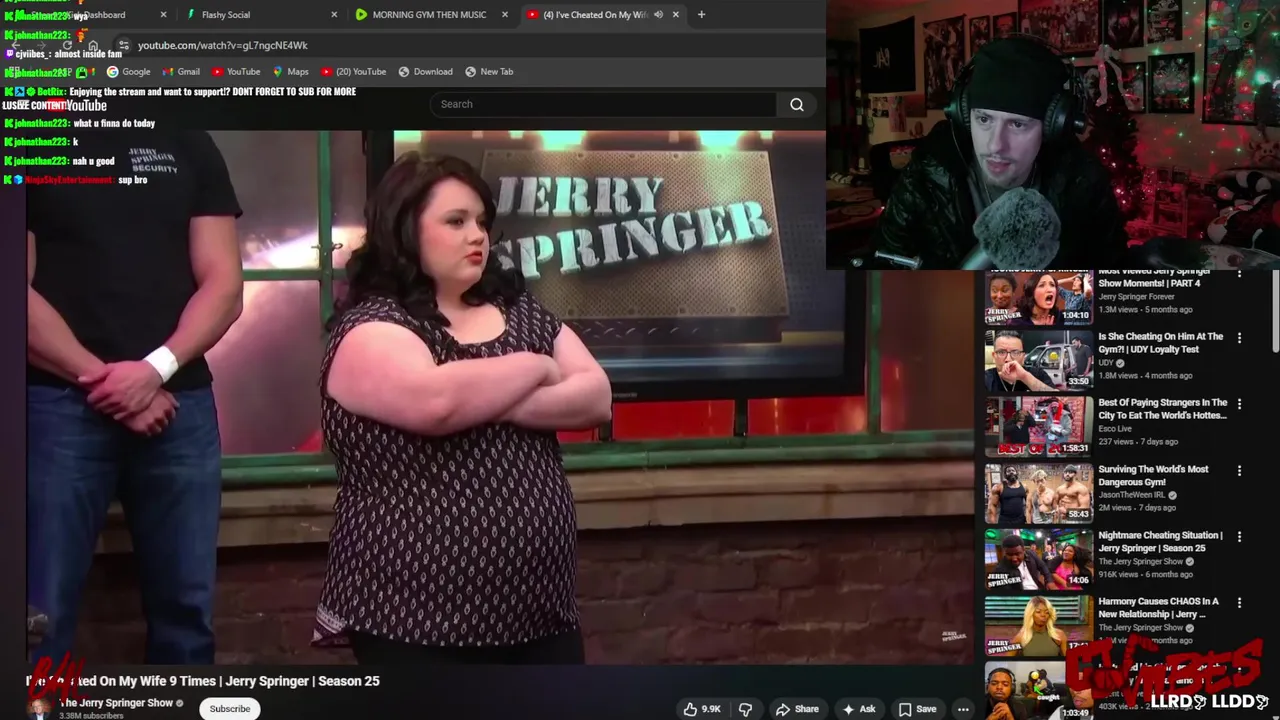Open menu for Most Viewed Jerry Springer video
Screen dimensions: 1280x720
(1239, 273)
